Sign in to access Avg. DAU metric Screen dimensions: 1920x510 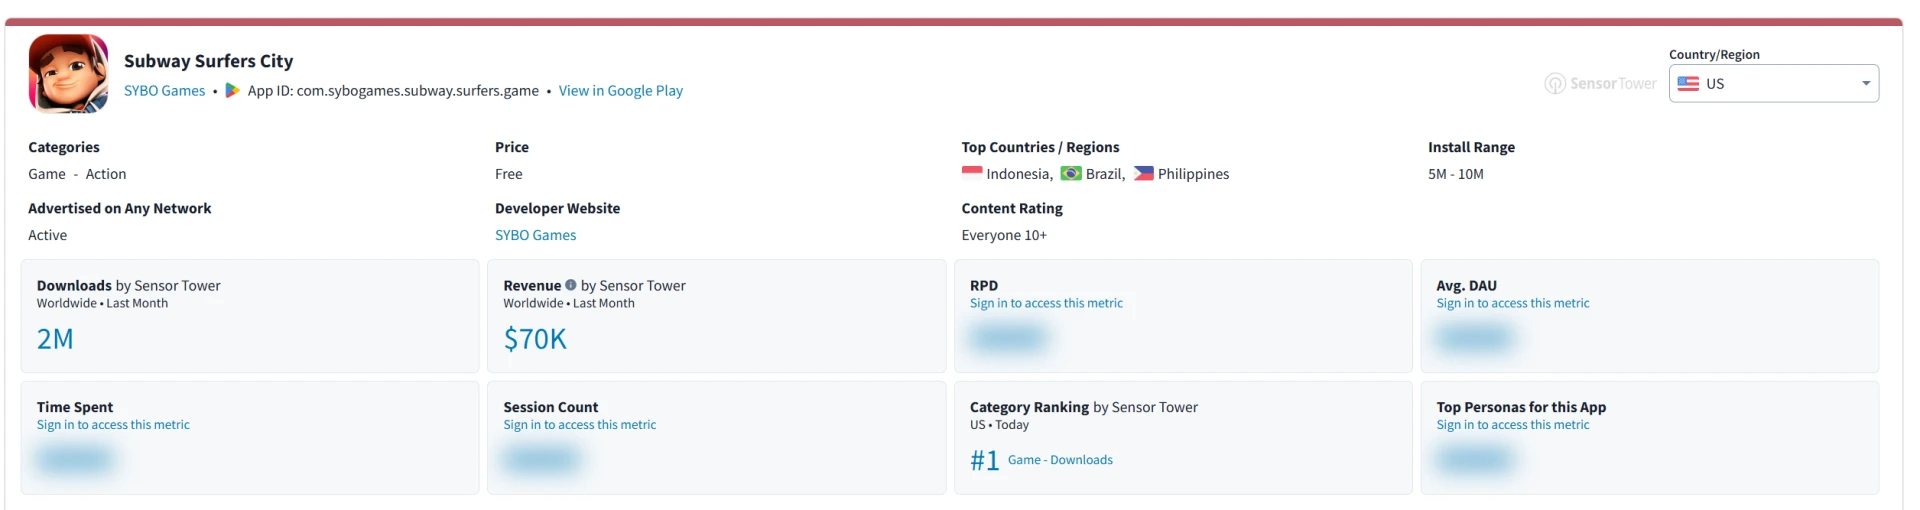pyautogui.click(x=1512, y=303)
